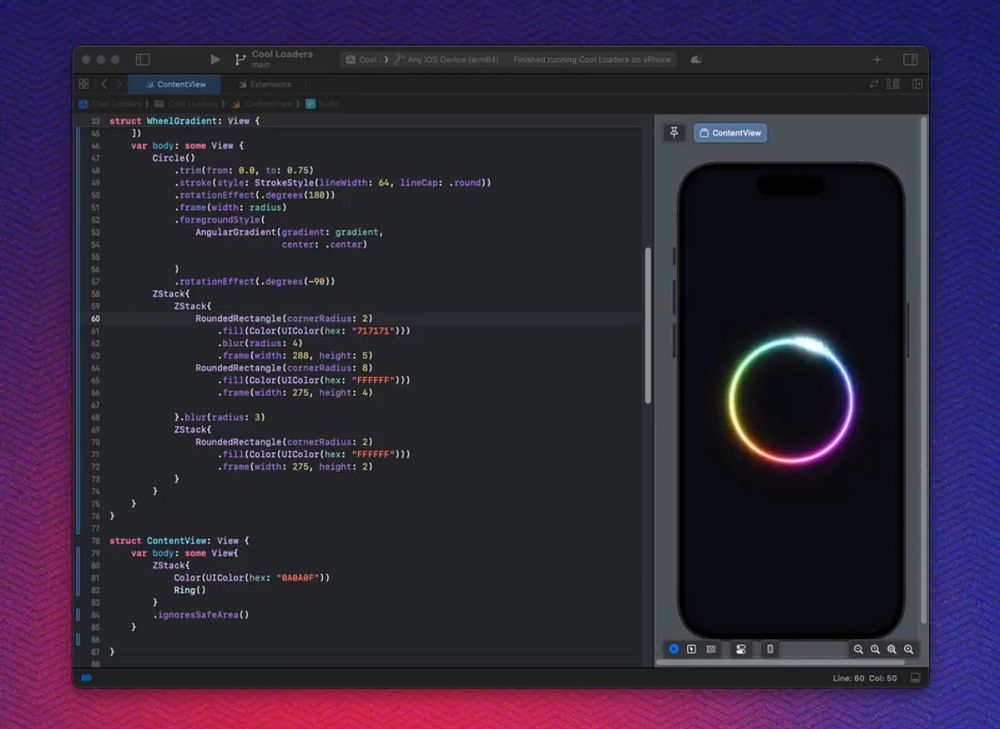Open the related items grid icon

[84, 84]
